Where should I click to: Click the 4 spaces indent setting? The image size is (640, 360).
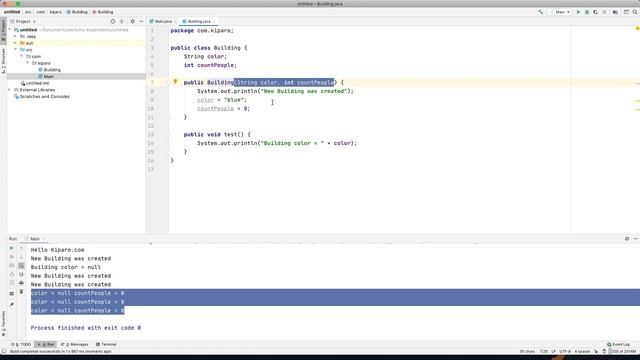582,351
